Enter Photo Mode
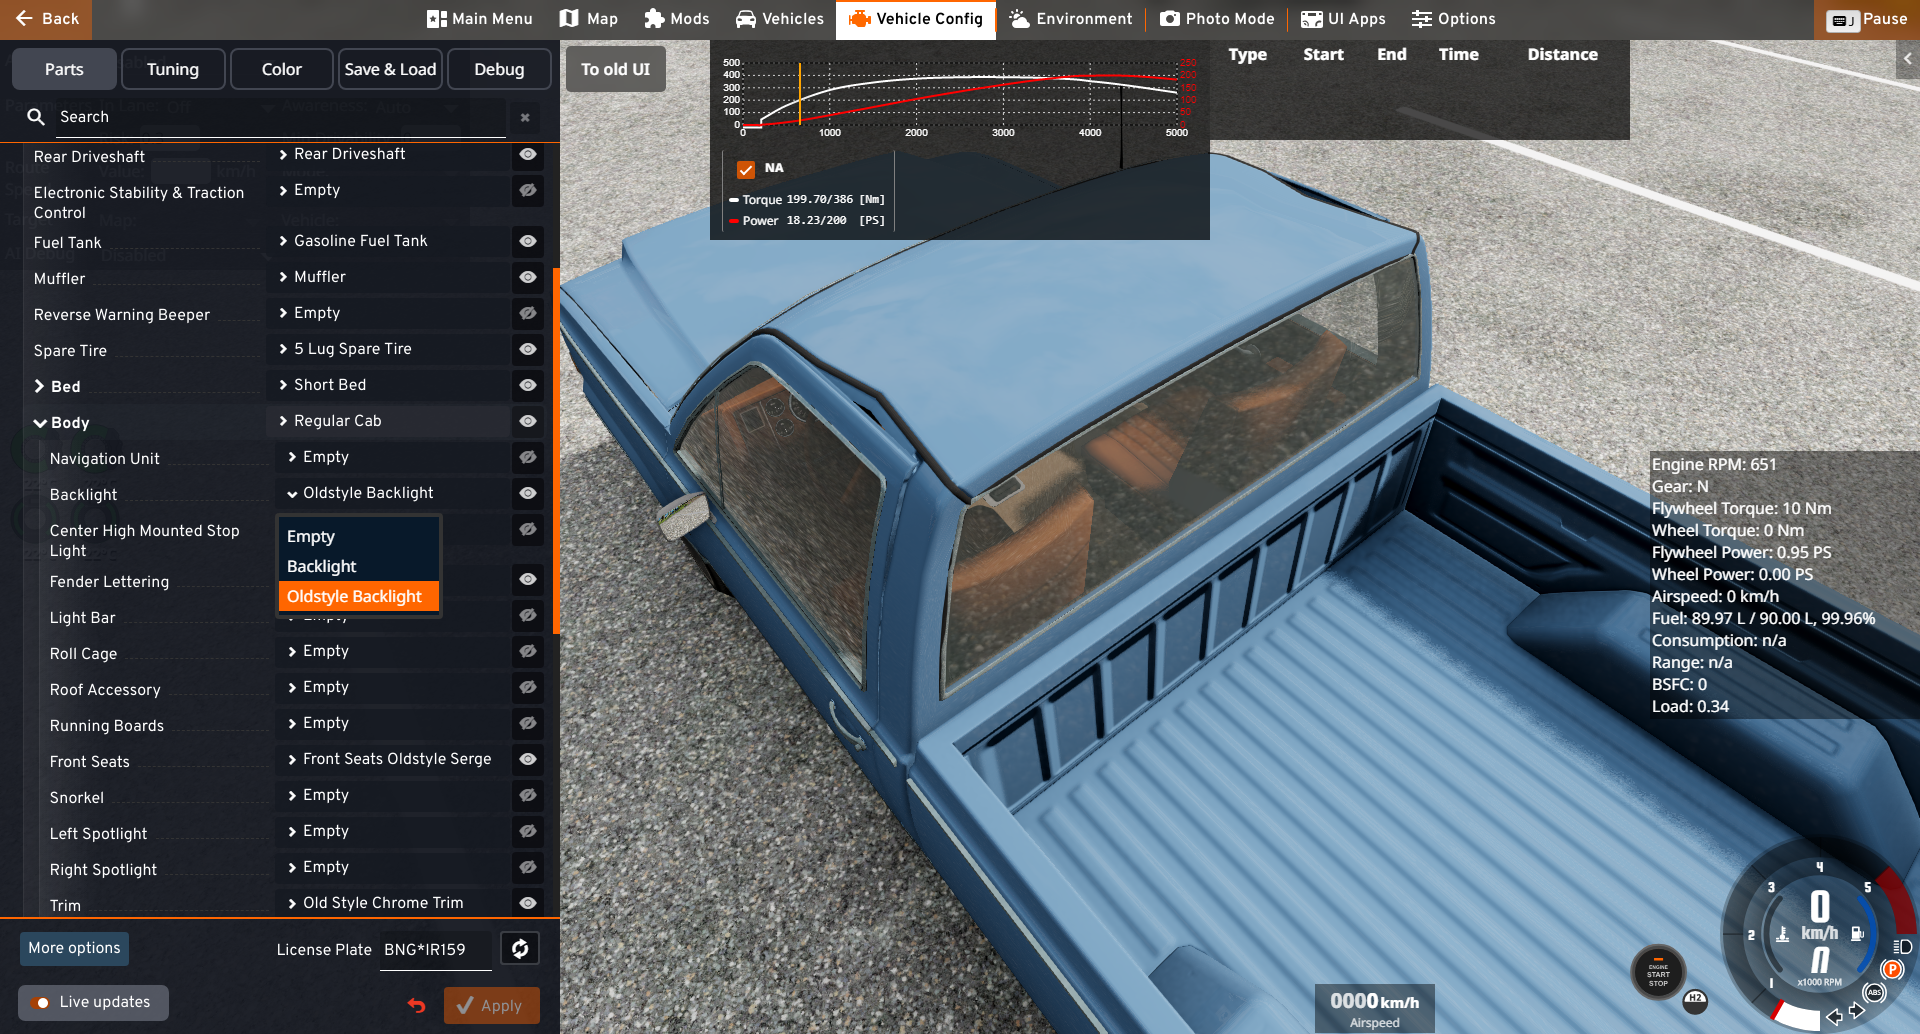The width and height of the screenshot is (1920, 1034). pos(1217,19)
